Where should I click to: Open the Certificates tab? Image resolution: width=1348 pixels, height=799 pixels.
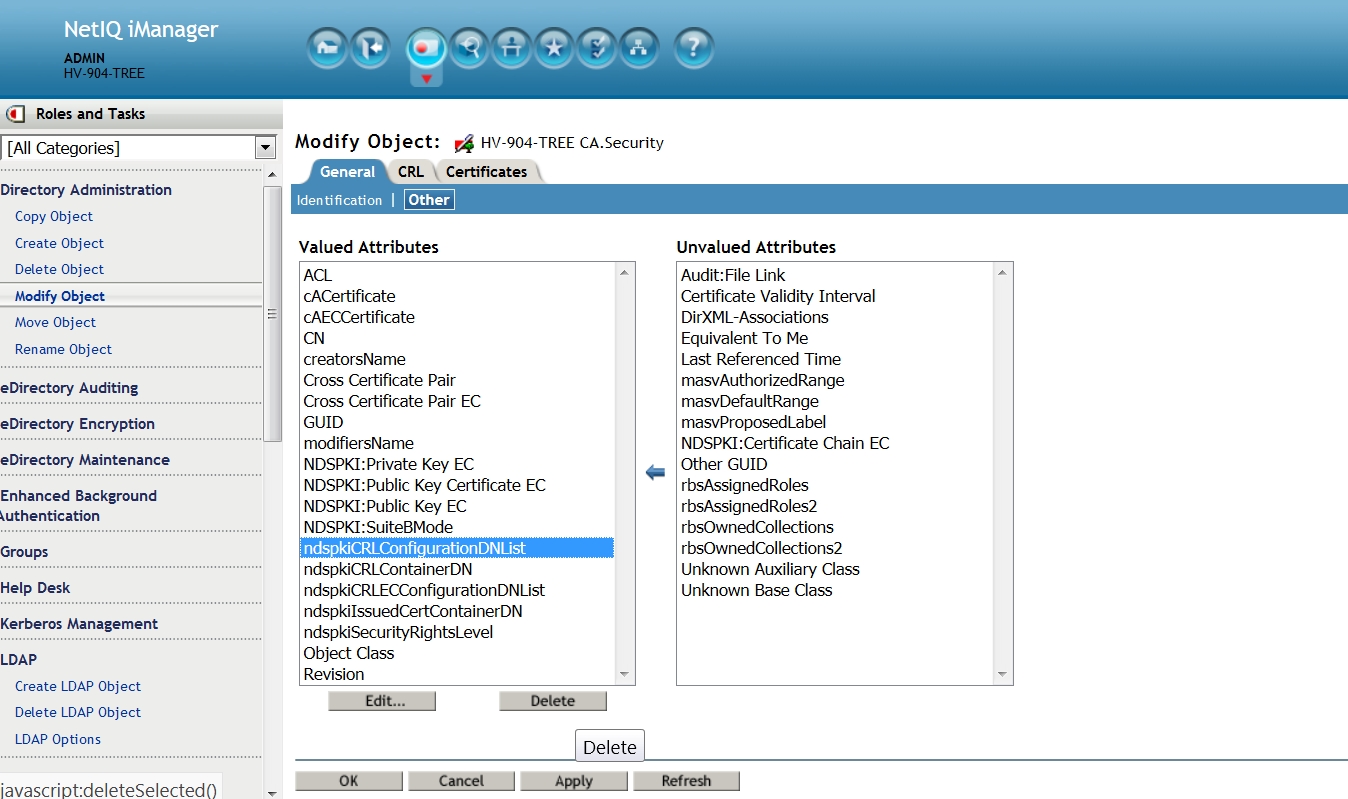[x=487, y=172]
